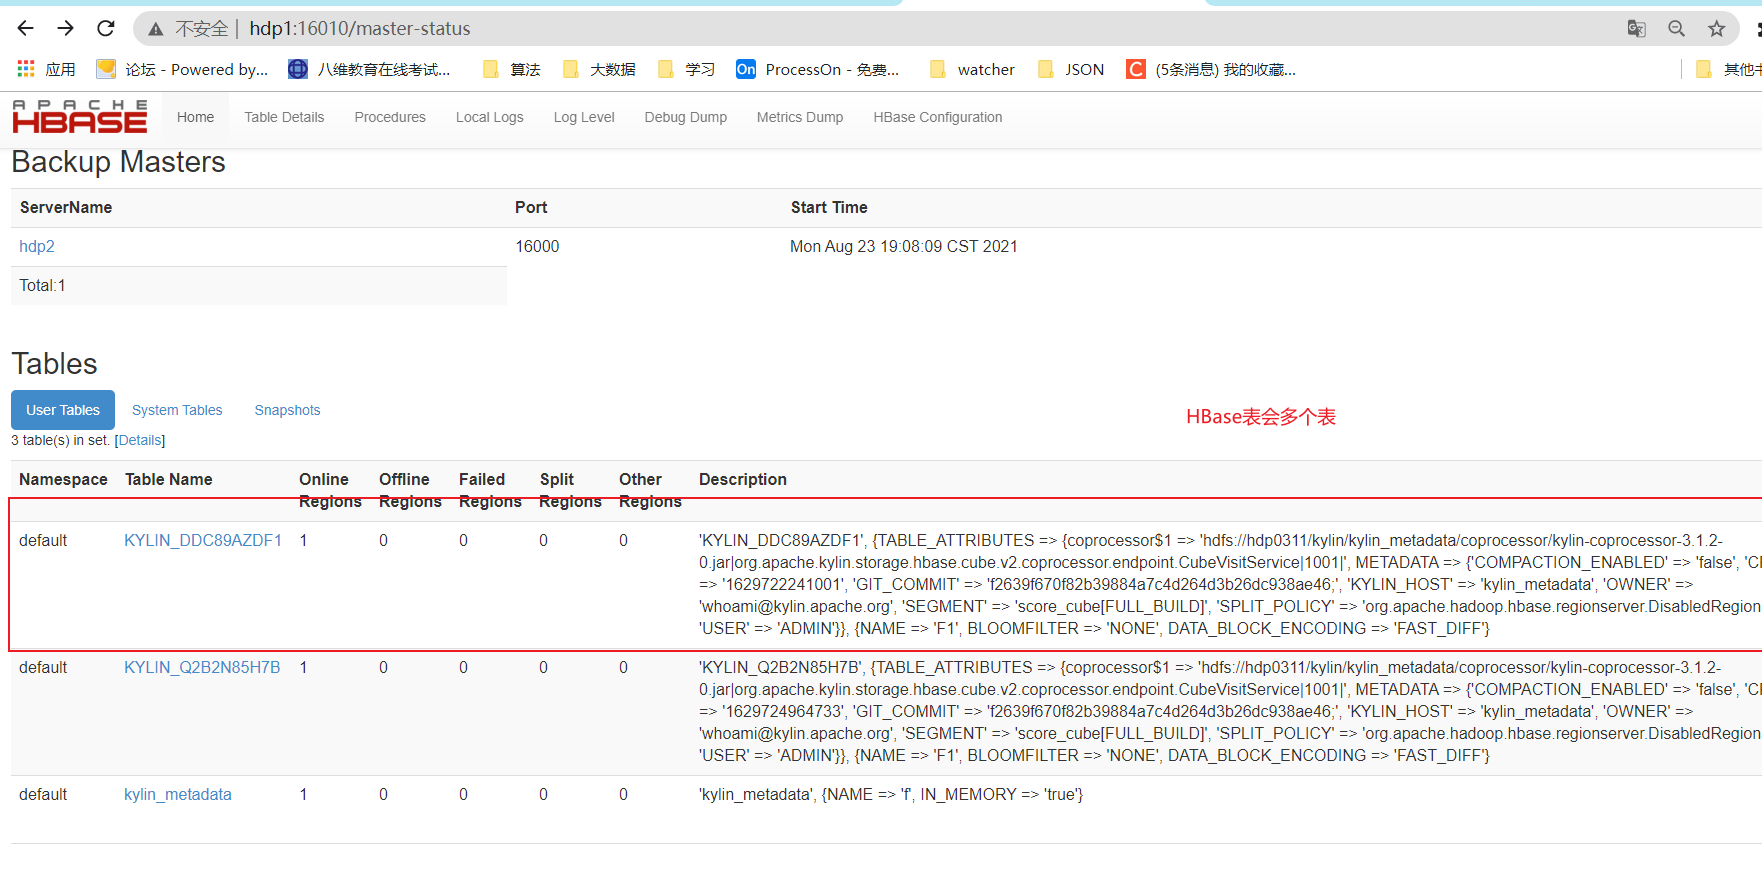Open the Debug Dump nav item
Image resolution: width=1762 pixels, height=878 pixels.
[x=685, y=117]
